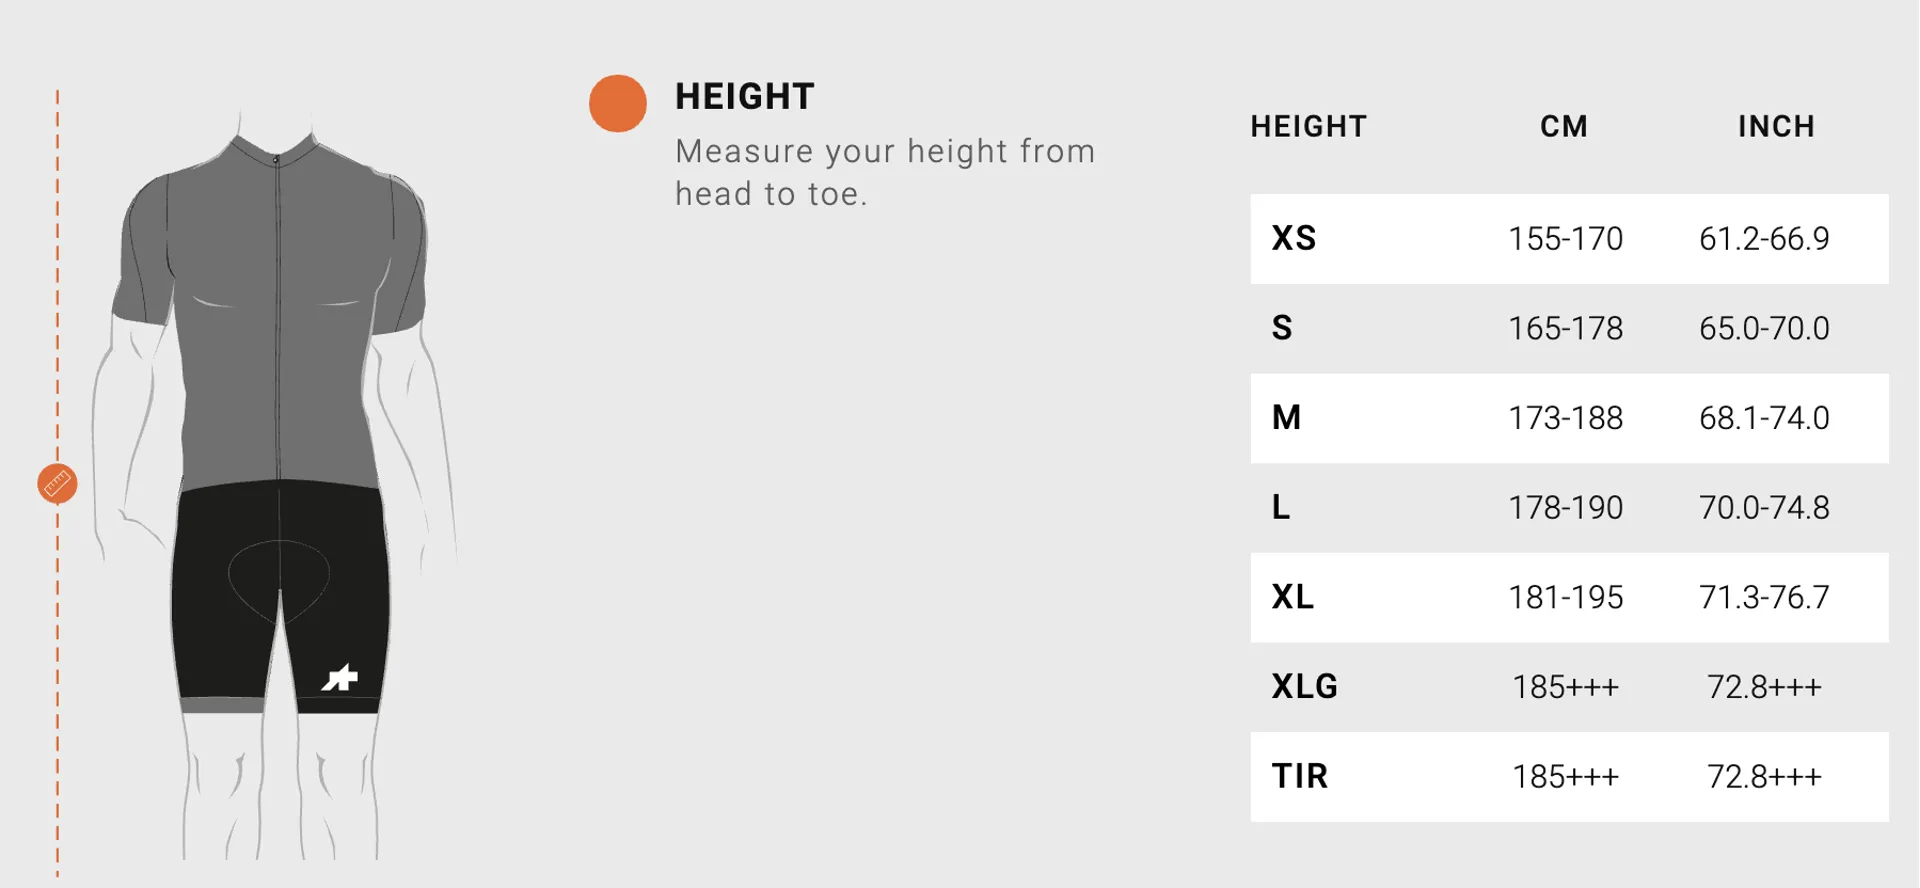Select the XS size row label

(1294, 239)
